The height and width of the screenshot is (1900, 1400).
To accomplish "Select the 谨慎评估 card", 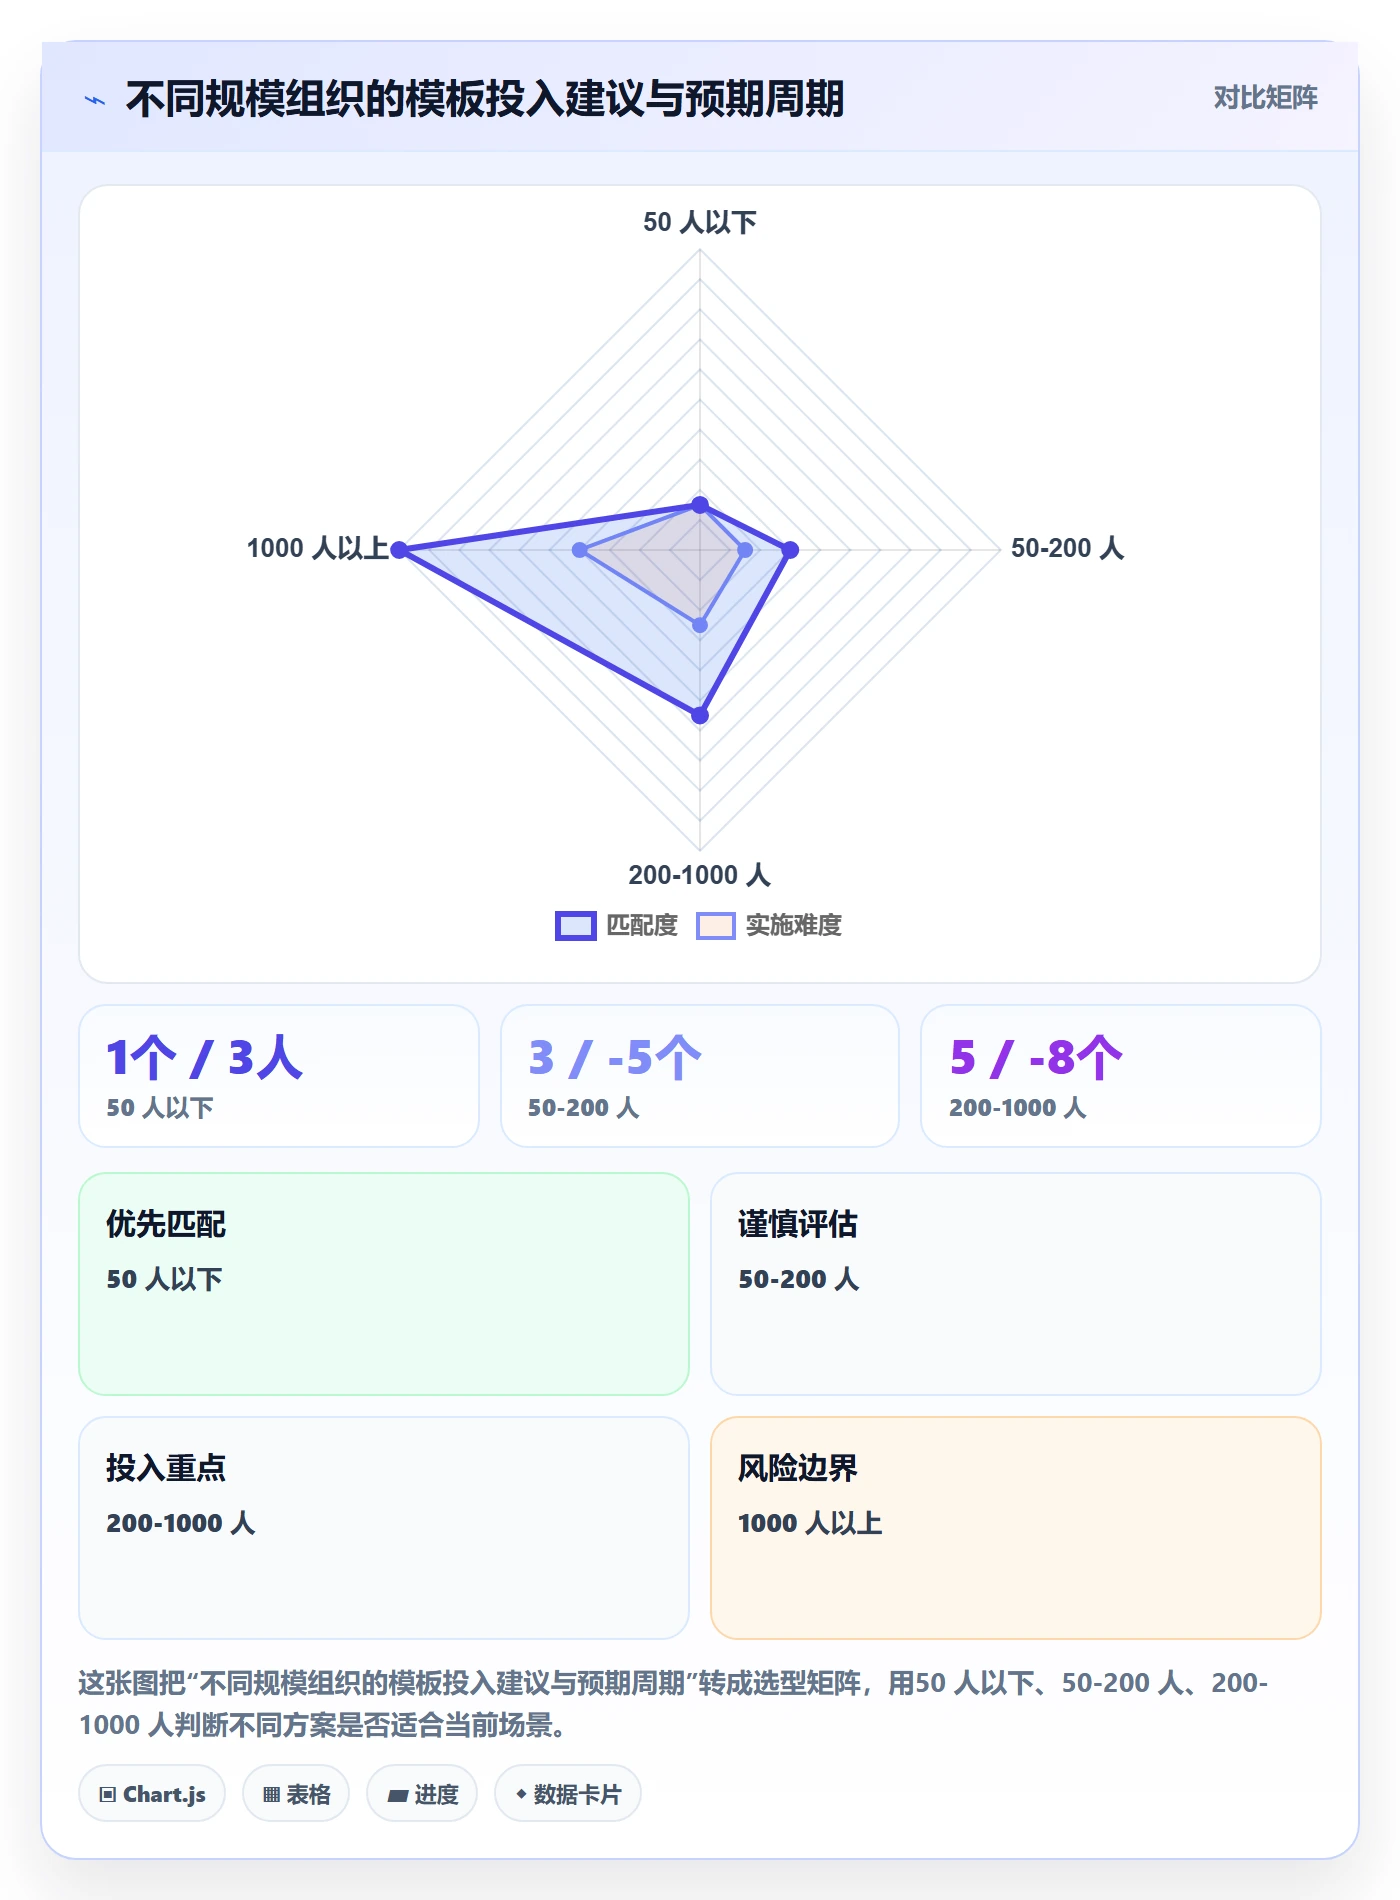I will tap(1016, 1284).
